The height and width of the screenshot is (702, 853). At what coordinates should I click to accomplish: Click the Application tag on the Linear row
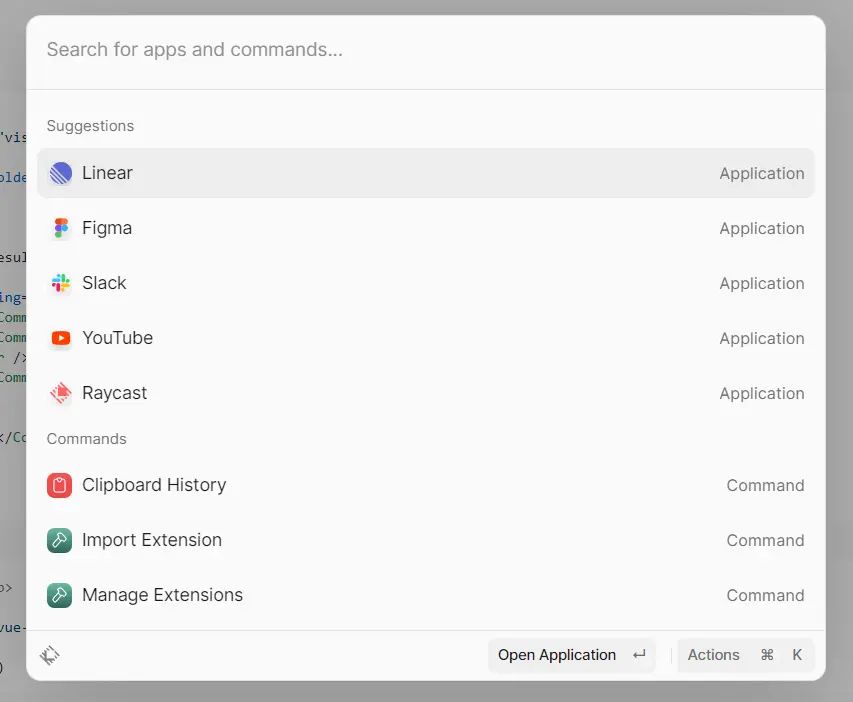pos(761,174)
